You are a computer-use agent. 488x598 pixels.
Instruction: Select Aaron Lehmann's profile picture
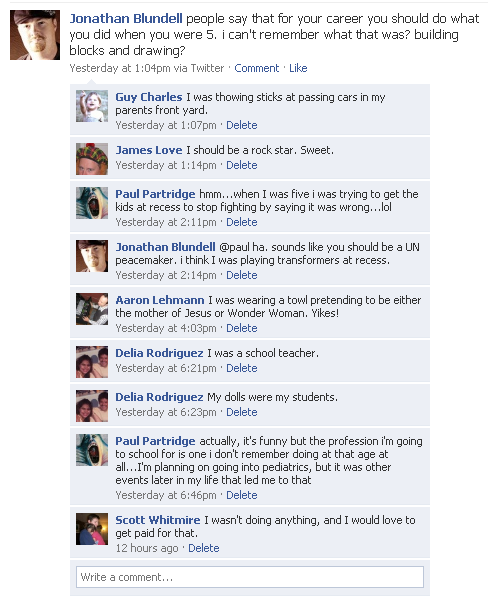pos(92,309)
